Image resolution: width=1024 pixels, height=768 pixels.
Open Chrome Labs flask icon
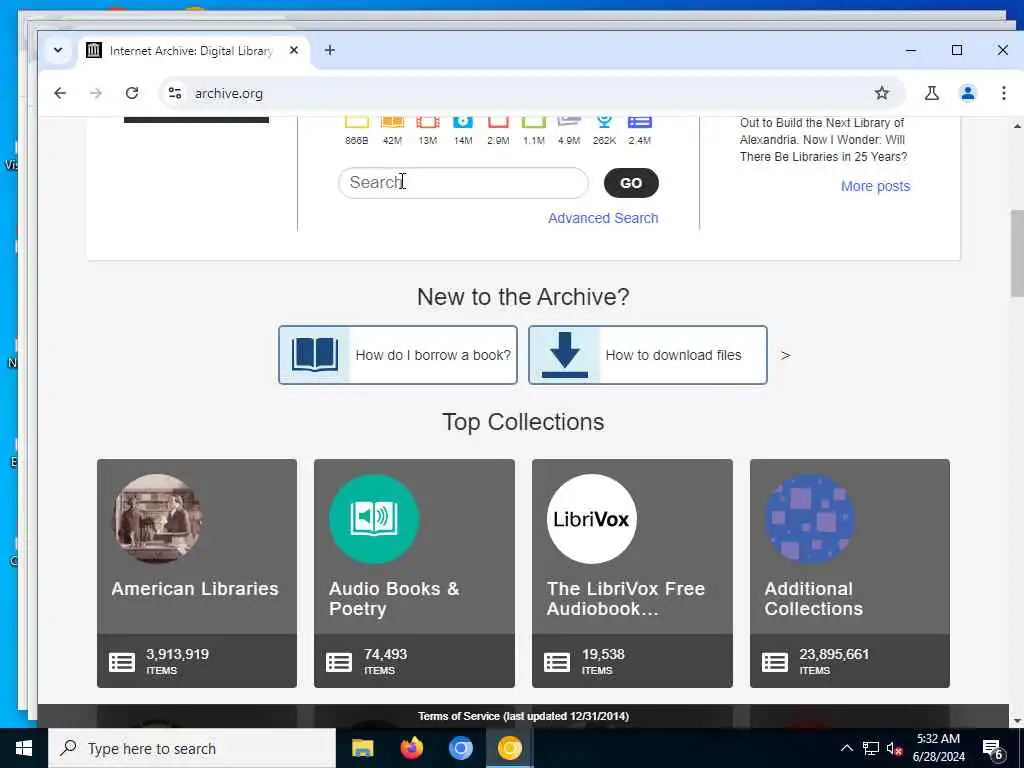pyautogui.click(x=932, y=93)
